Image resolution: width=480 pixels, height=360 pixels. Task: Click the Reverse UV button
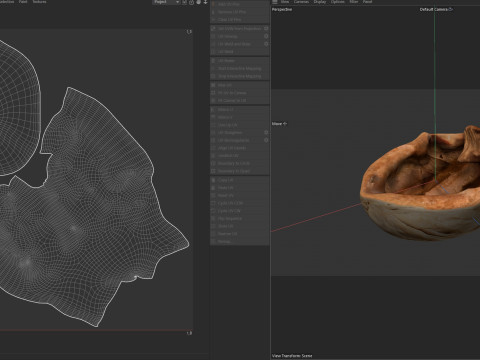click(x=239, y=234)
